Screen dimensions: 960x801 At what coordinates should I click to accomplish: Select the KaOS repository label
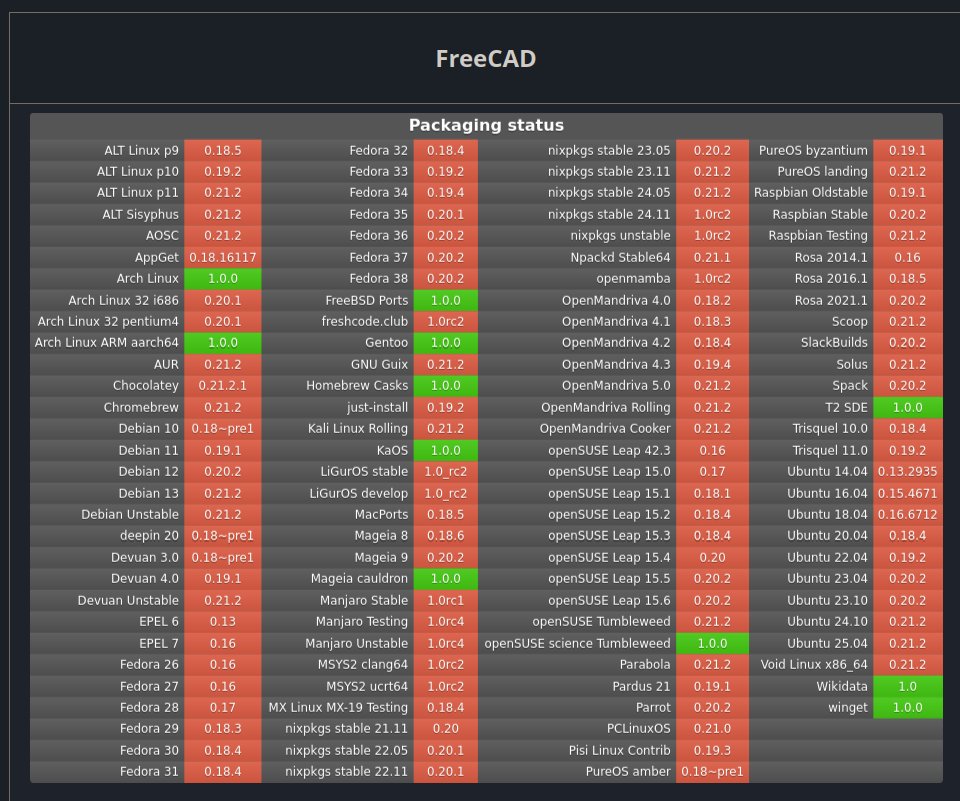[392, 450]
